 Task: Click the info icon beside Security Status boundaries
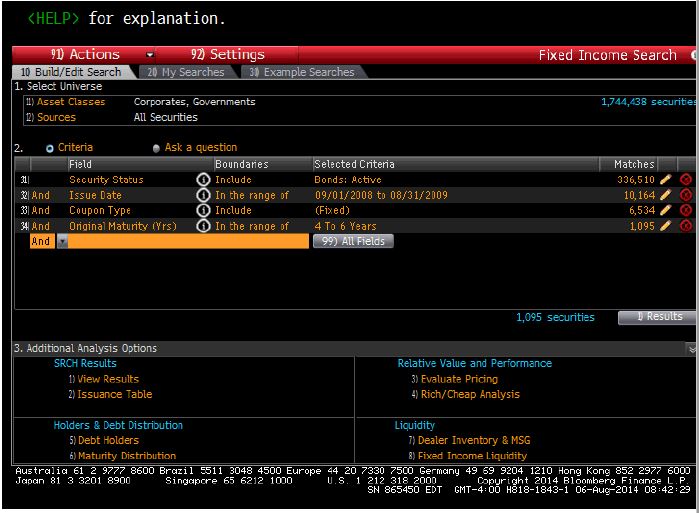(x=204, y=180)
